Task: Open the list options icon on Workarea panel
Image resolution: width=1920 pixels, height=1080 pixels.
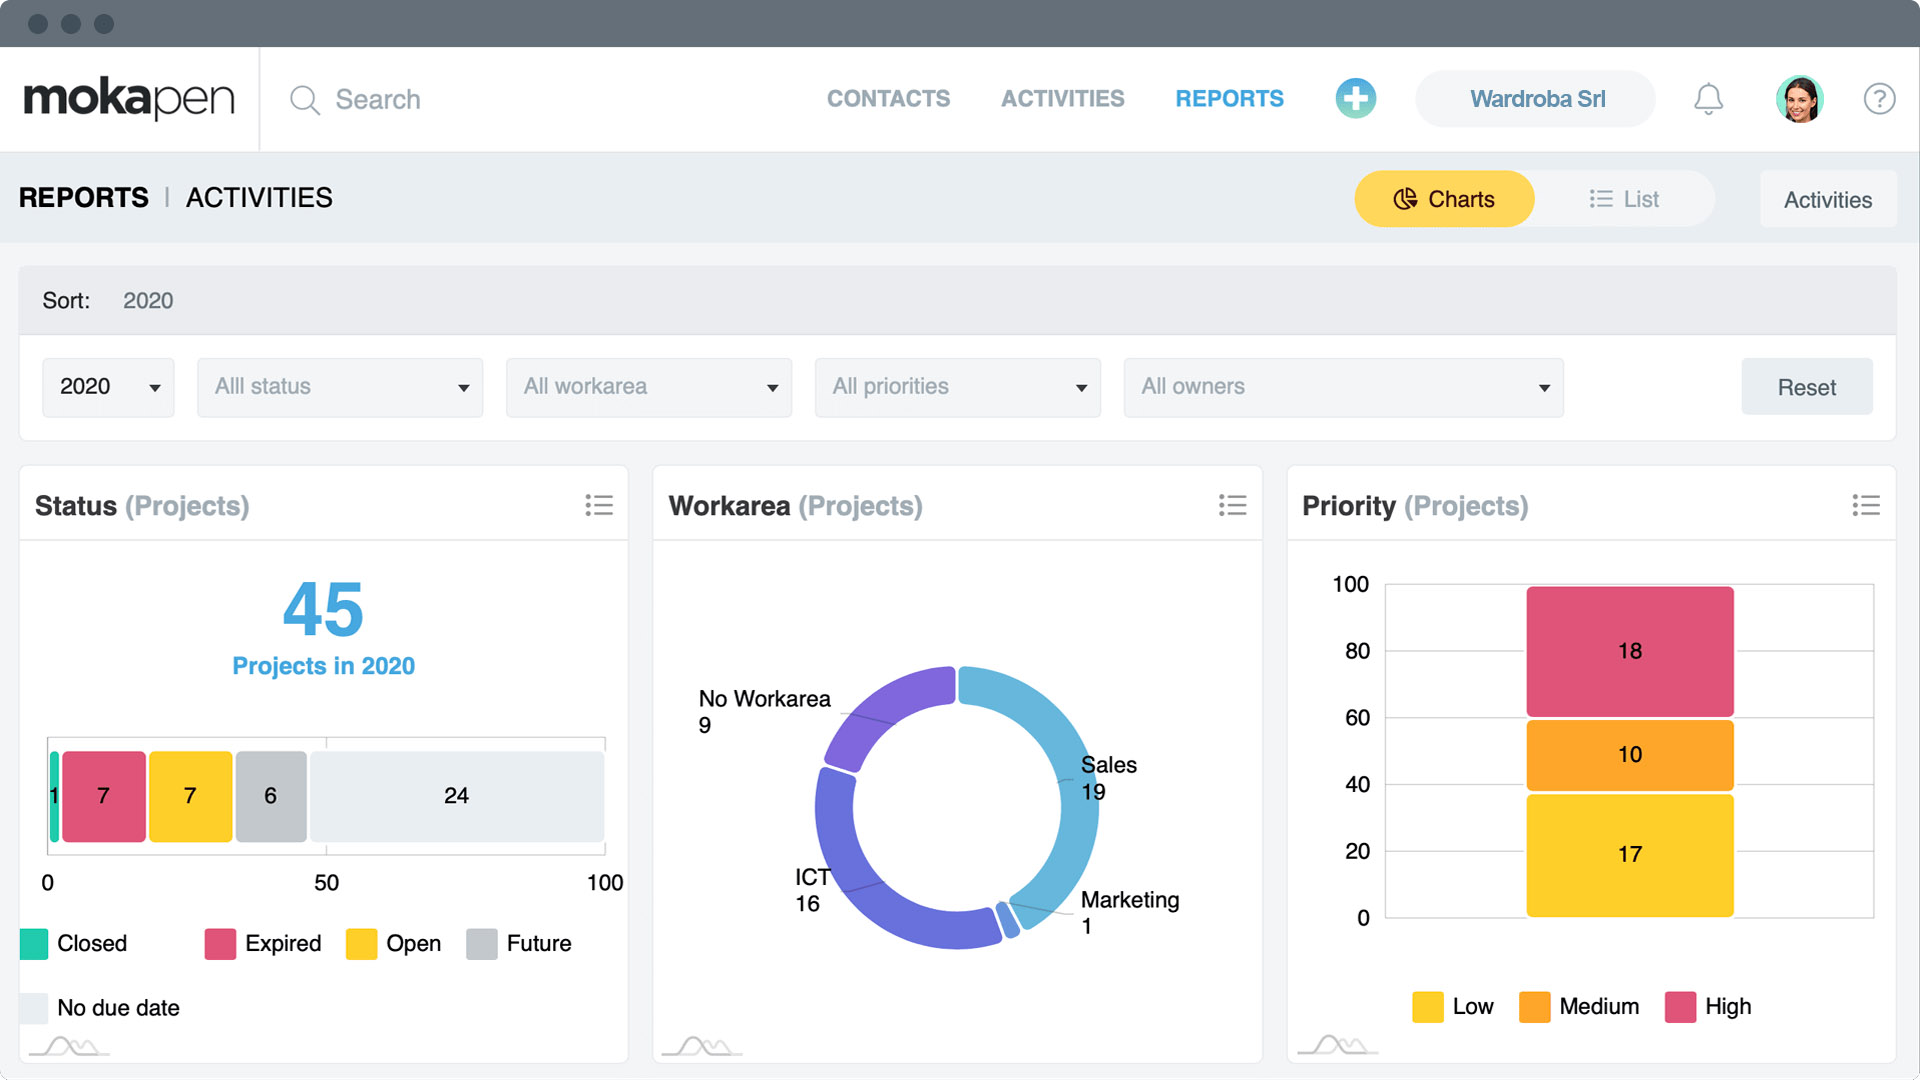Action: pyautogui.click(x=1233, y=506)
